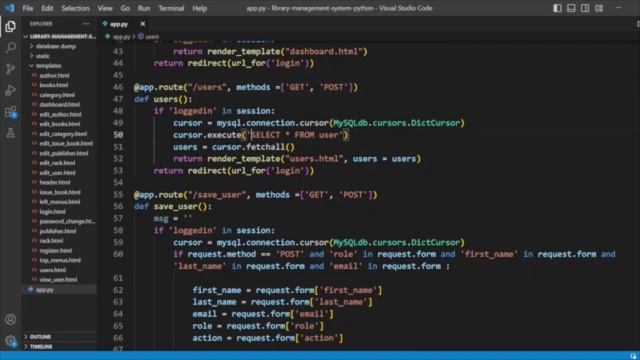Open the Extensions view

(x=11, y=112)
